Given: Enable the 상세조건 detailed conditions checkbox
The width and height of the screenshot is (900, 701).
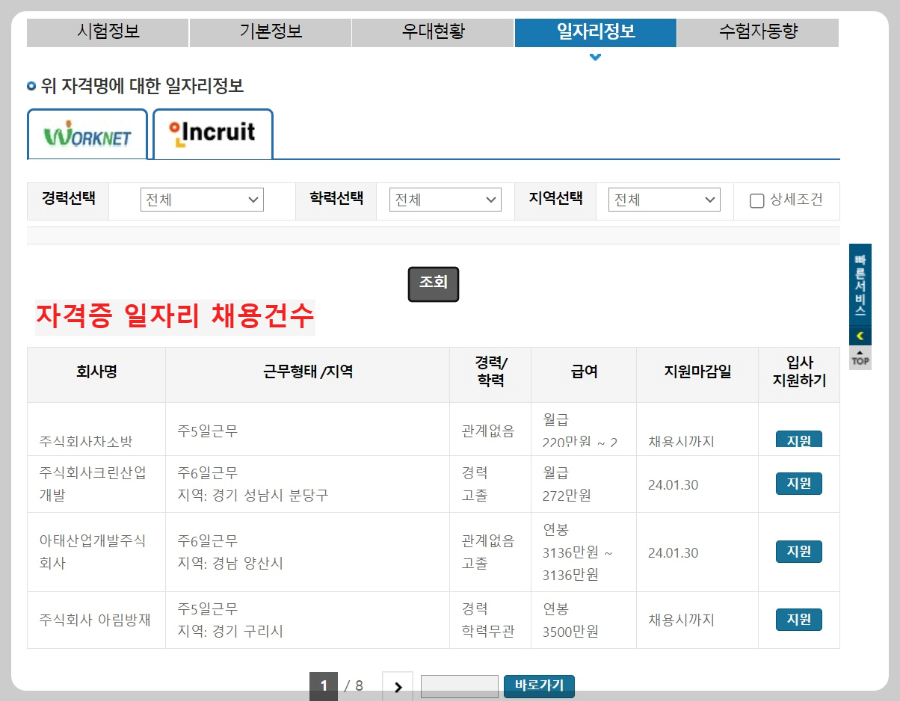Looking at the screenshot, I should coord(756,200).
